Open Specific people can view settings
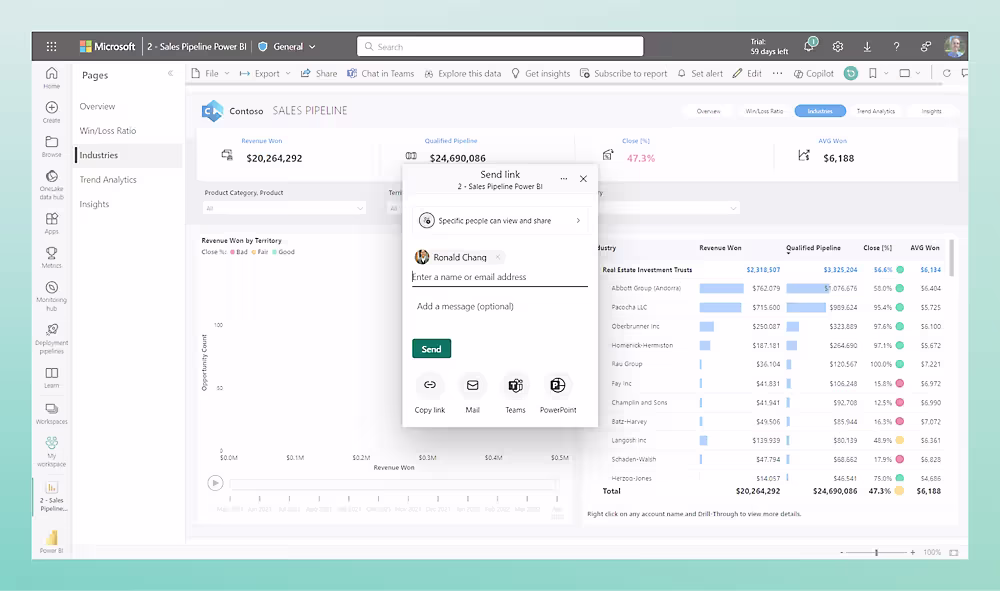1000x591 pixels. click(x=500, y=220)
